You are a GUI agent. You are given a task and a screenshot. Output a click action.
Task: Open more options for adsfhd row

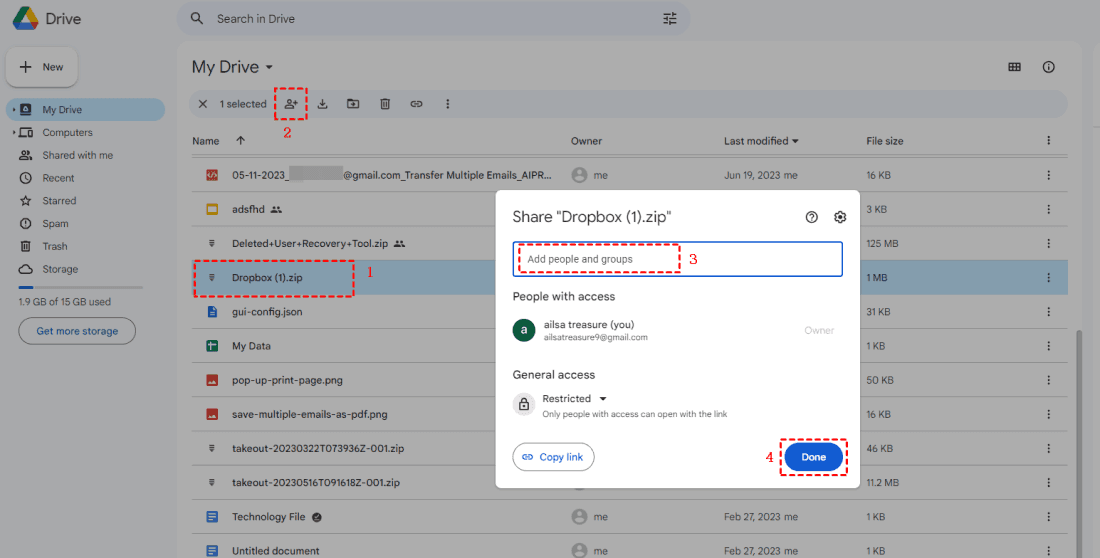click(x=1049, y=209)
